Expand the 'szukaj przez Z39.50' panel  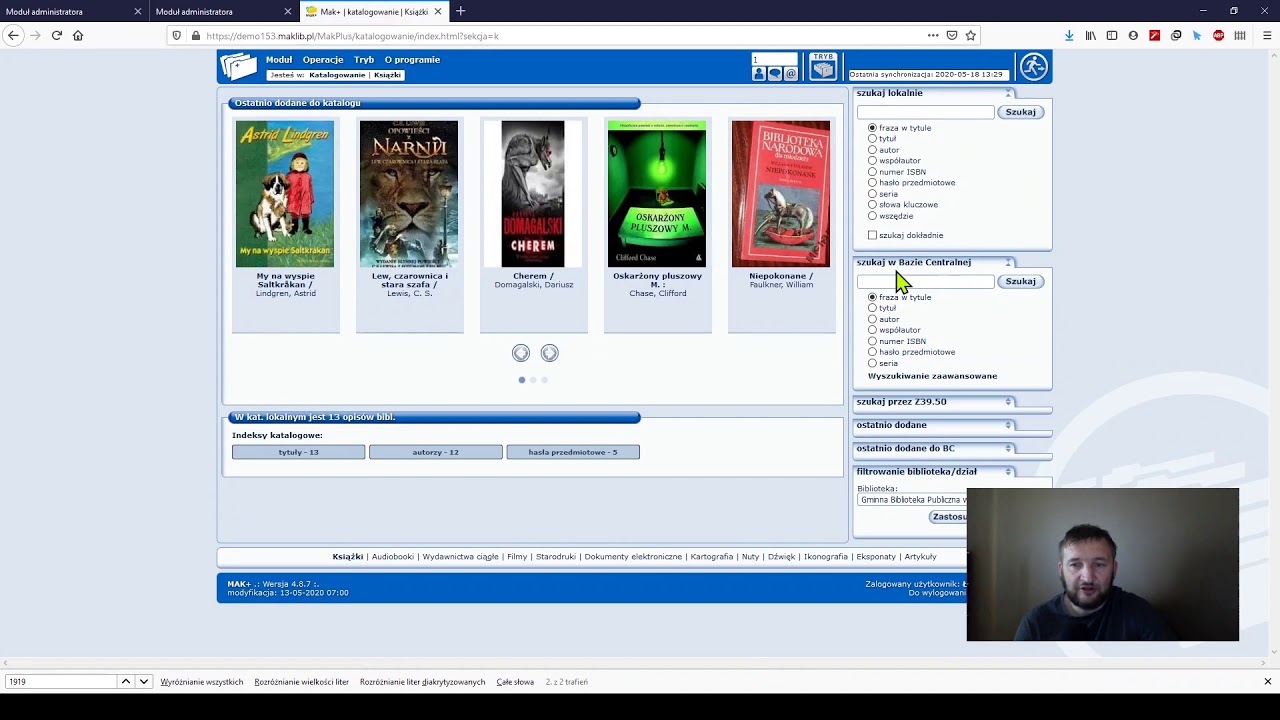point(1009,402)
